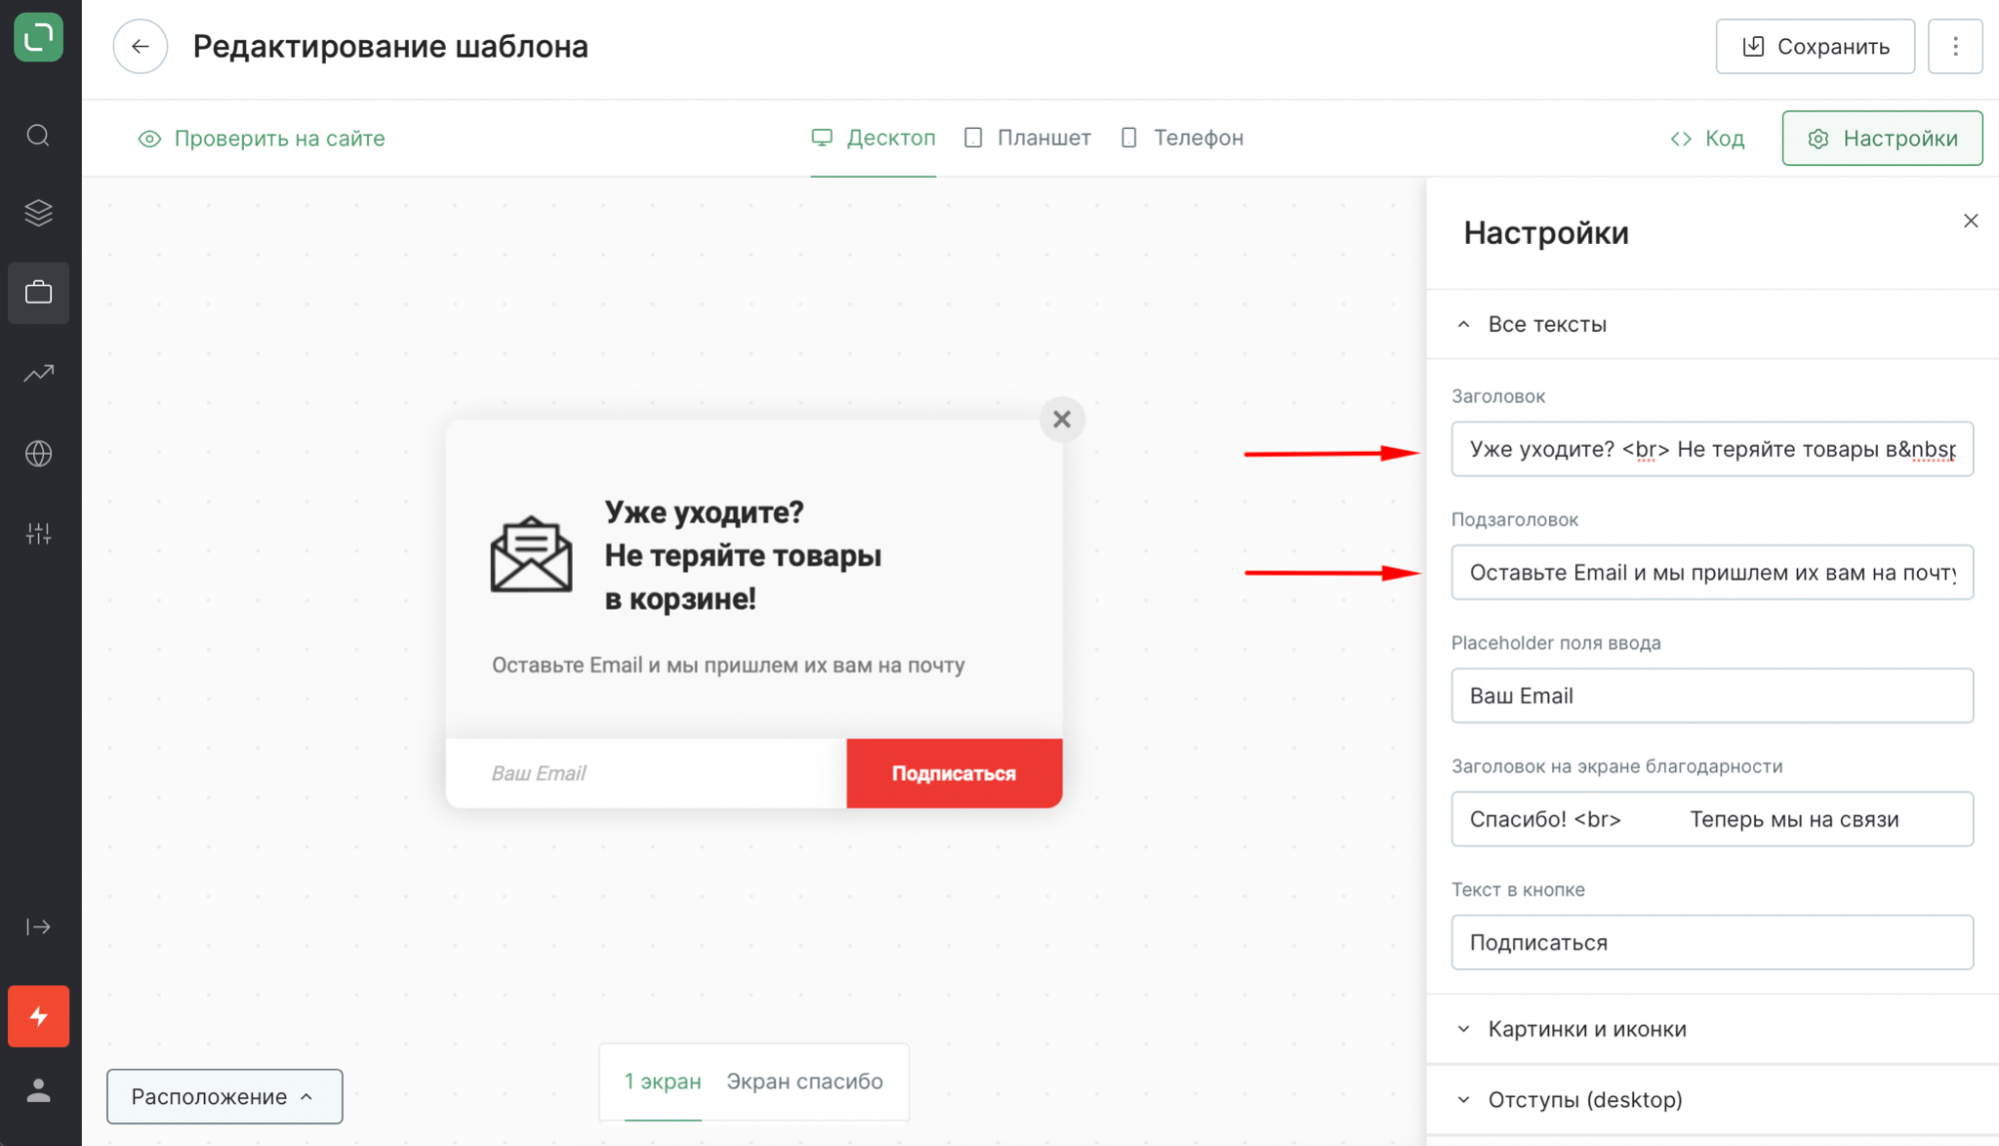Switch to Планшет tab

point(1027,138)
